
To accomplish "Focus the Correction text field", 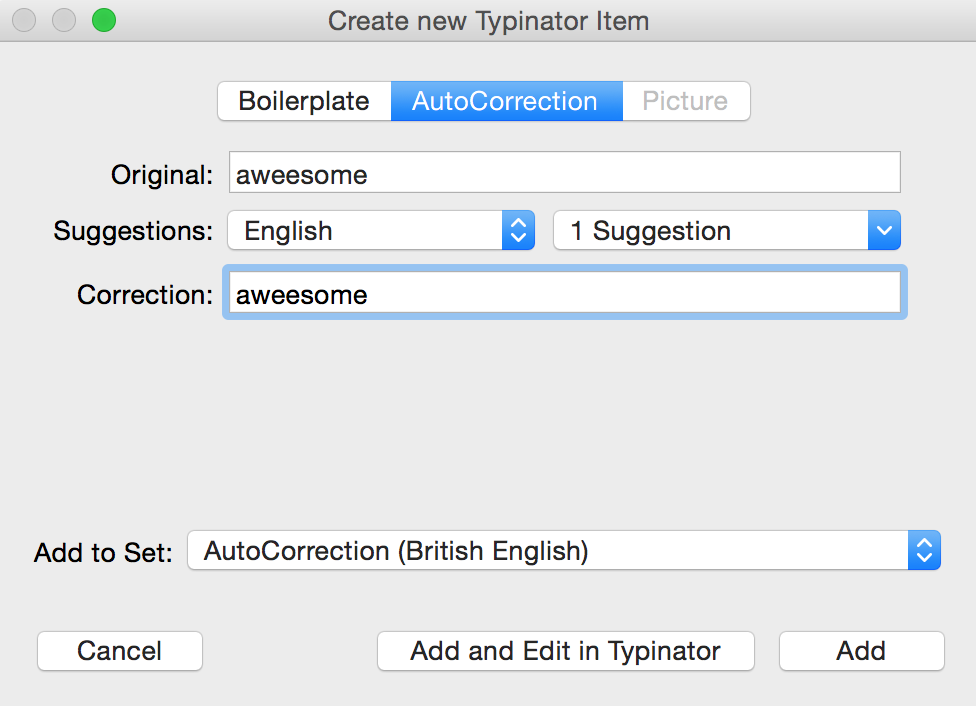I will [x=565, y=293].
